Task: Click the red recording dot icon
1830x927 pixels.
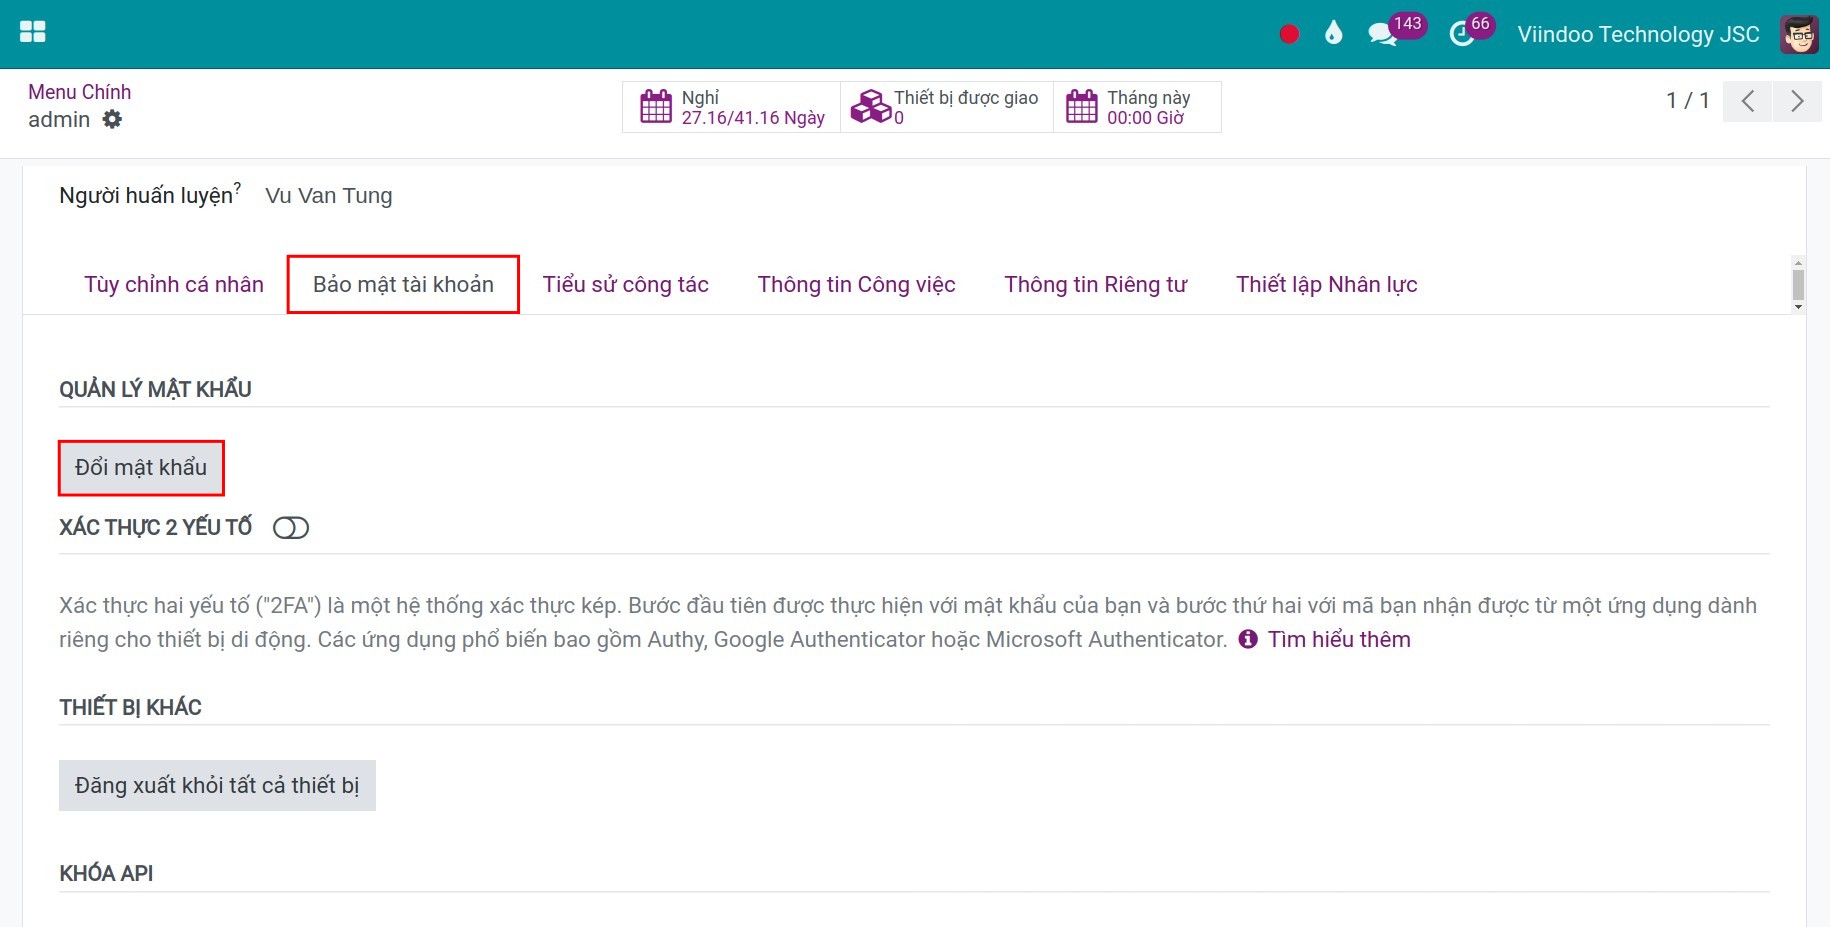Action: (1289, 34)
